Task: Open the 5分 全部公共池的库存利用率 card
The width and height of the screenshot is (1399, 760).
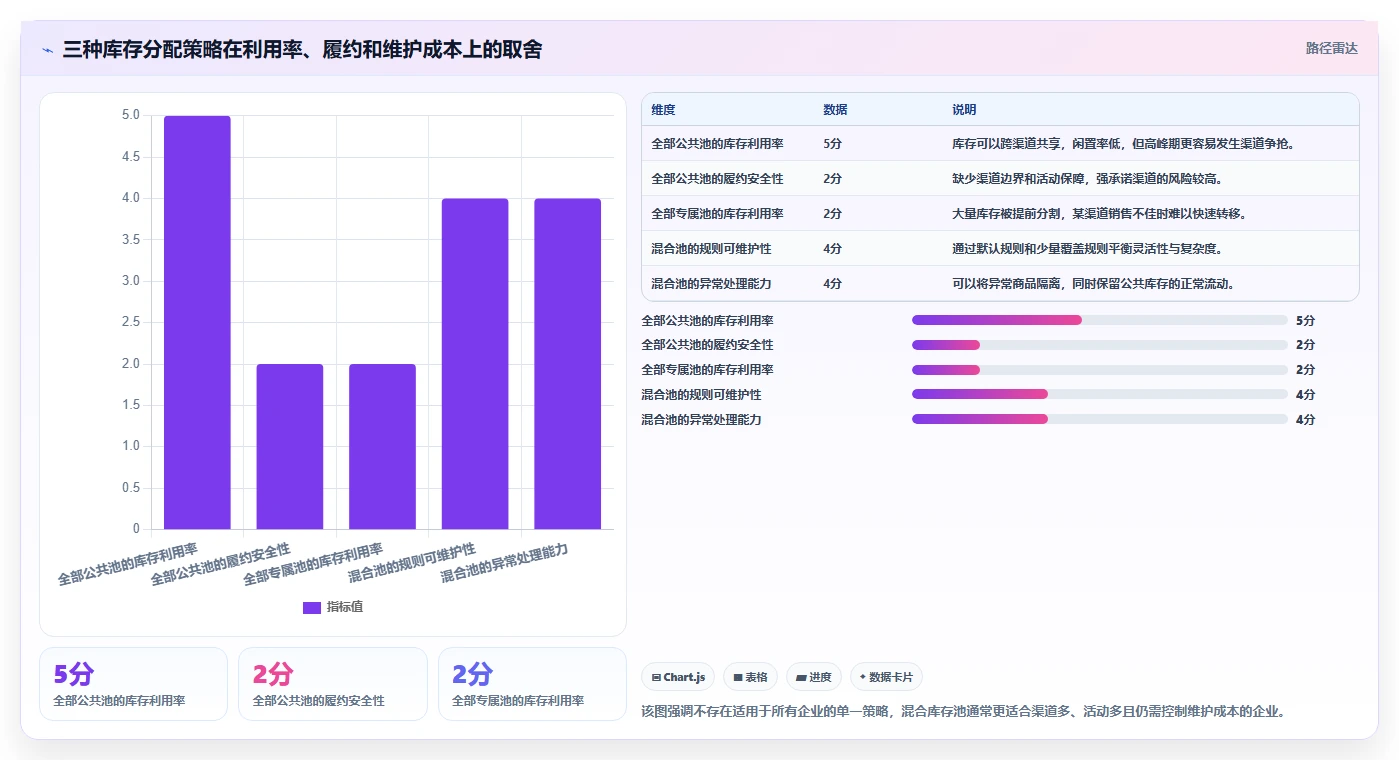Action: (134, 684)
